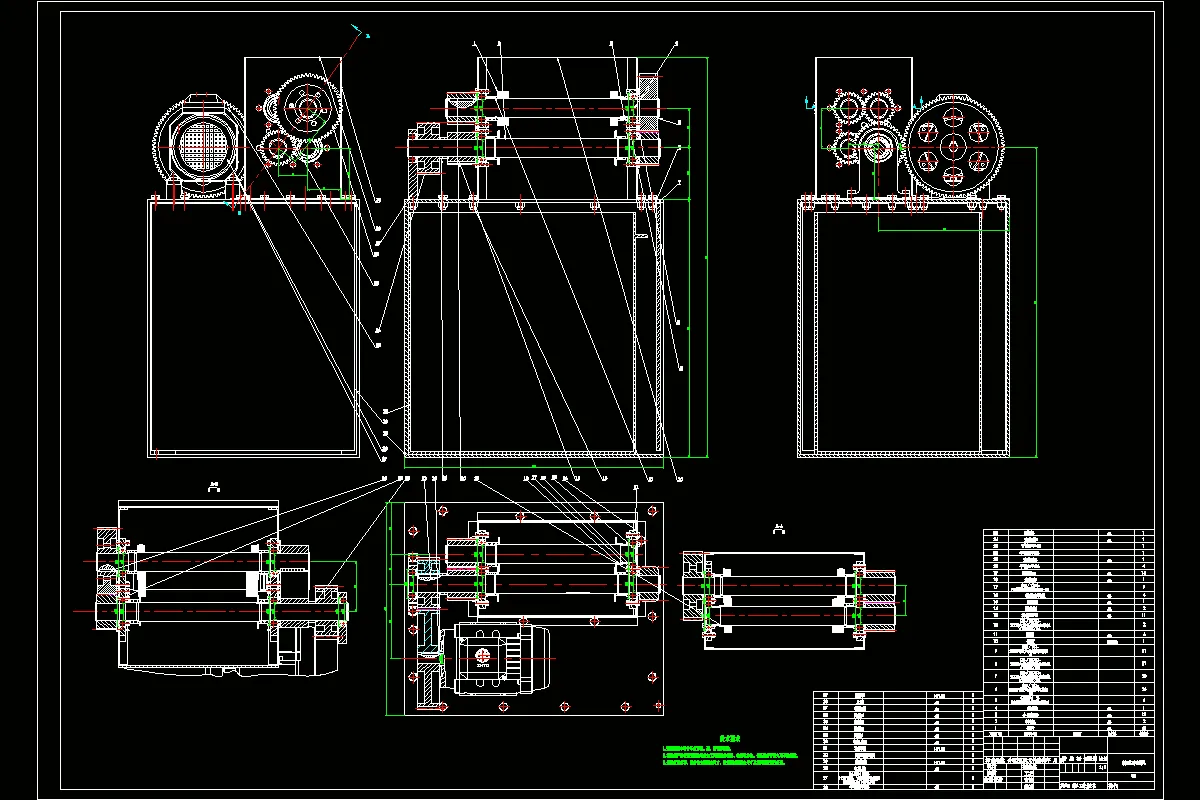This screenshot has height=800, width=1200.
Task: Click the technical requirements heading above green text
Action: [x=728, y=741]
